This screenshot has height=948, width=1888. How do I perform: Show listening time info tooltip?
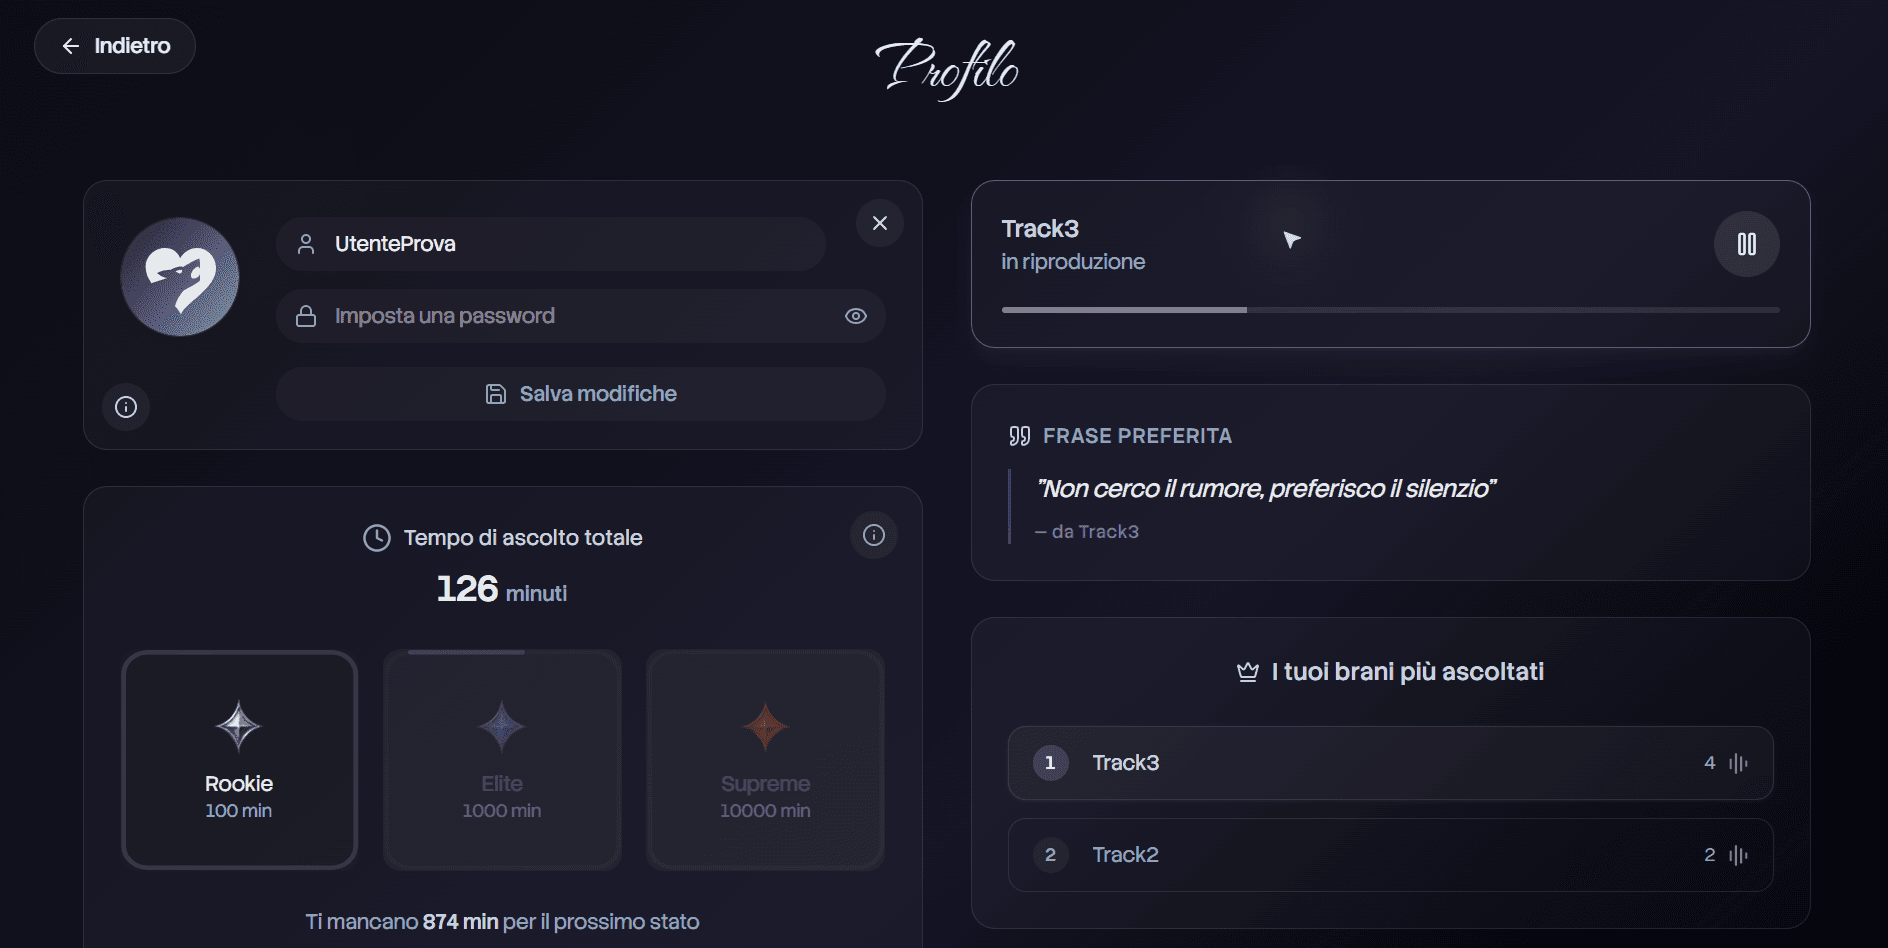(874, 535)
